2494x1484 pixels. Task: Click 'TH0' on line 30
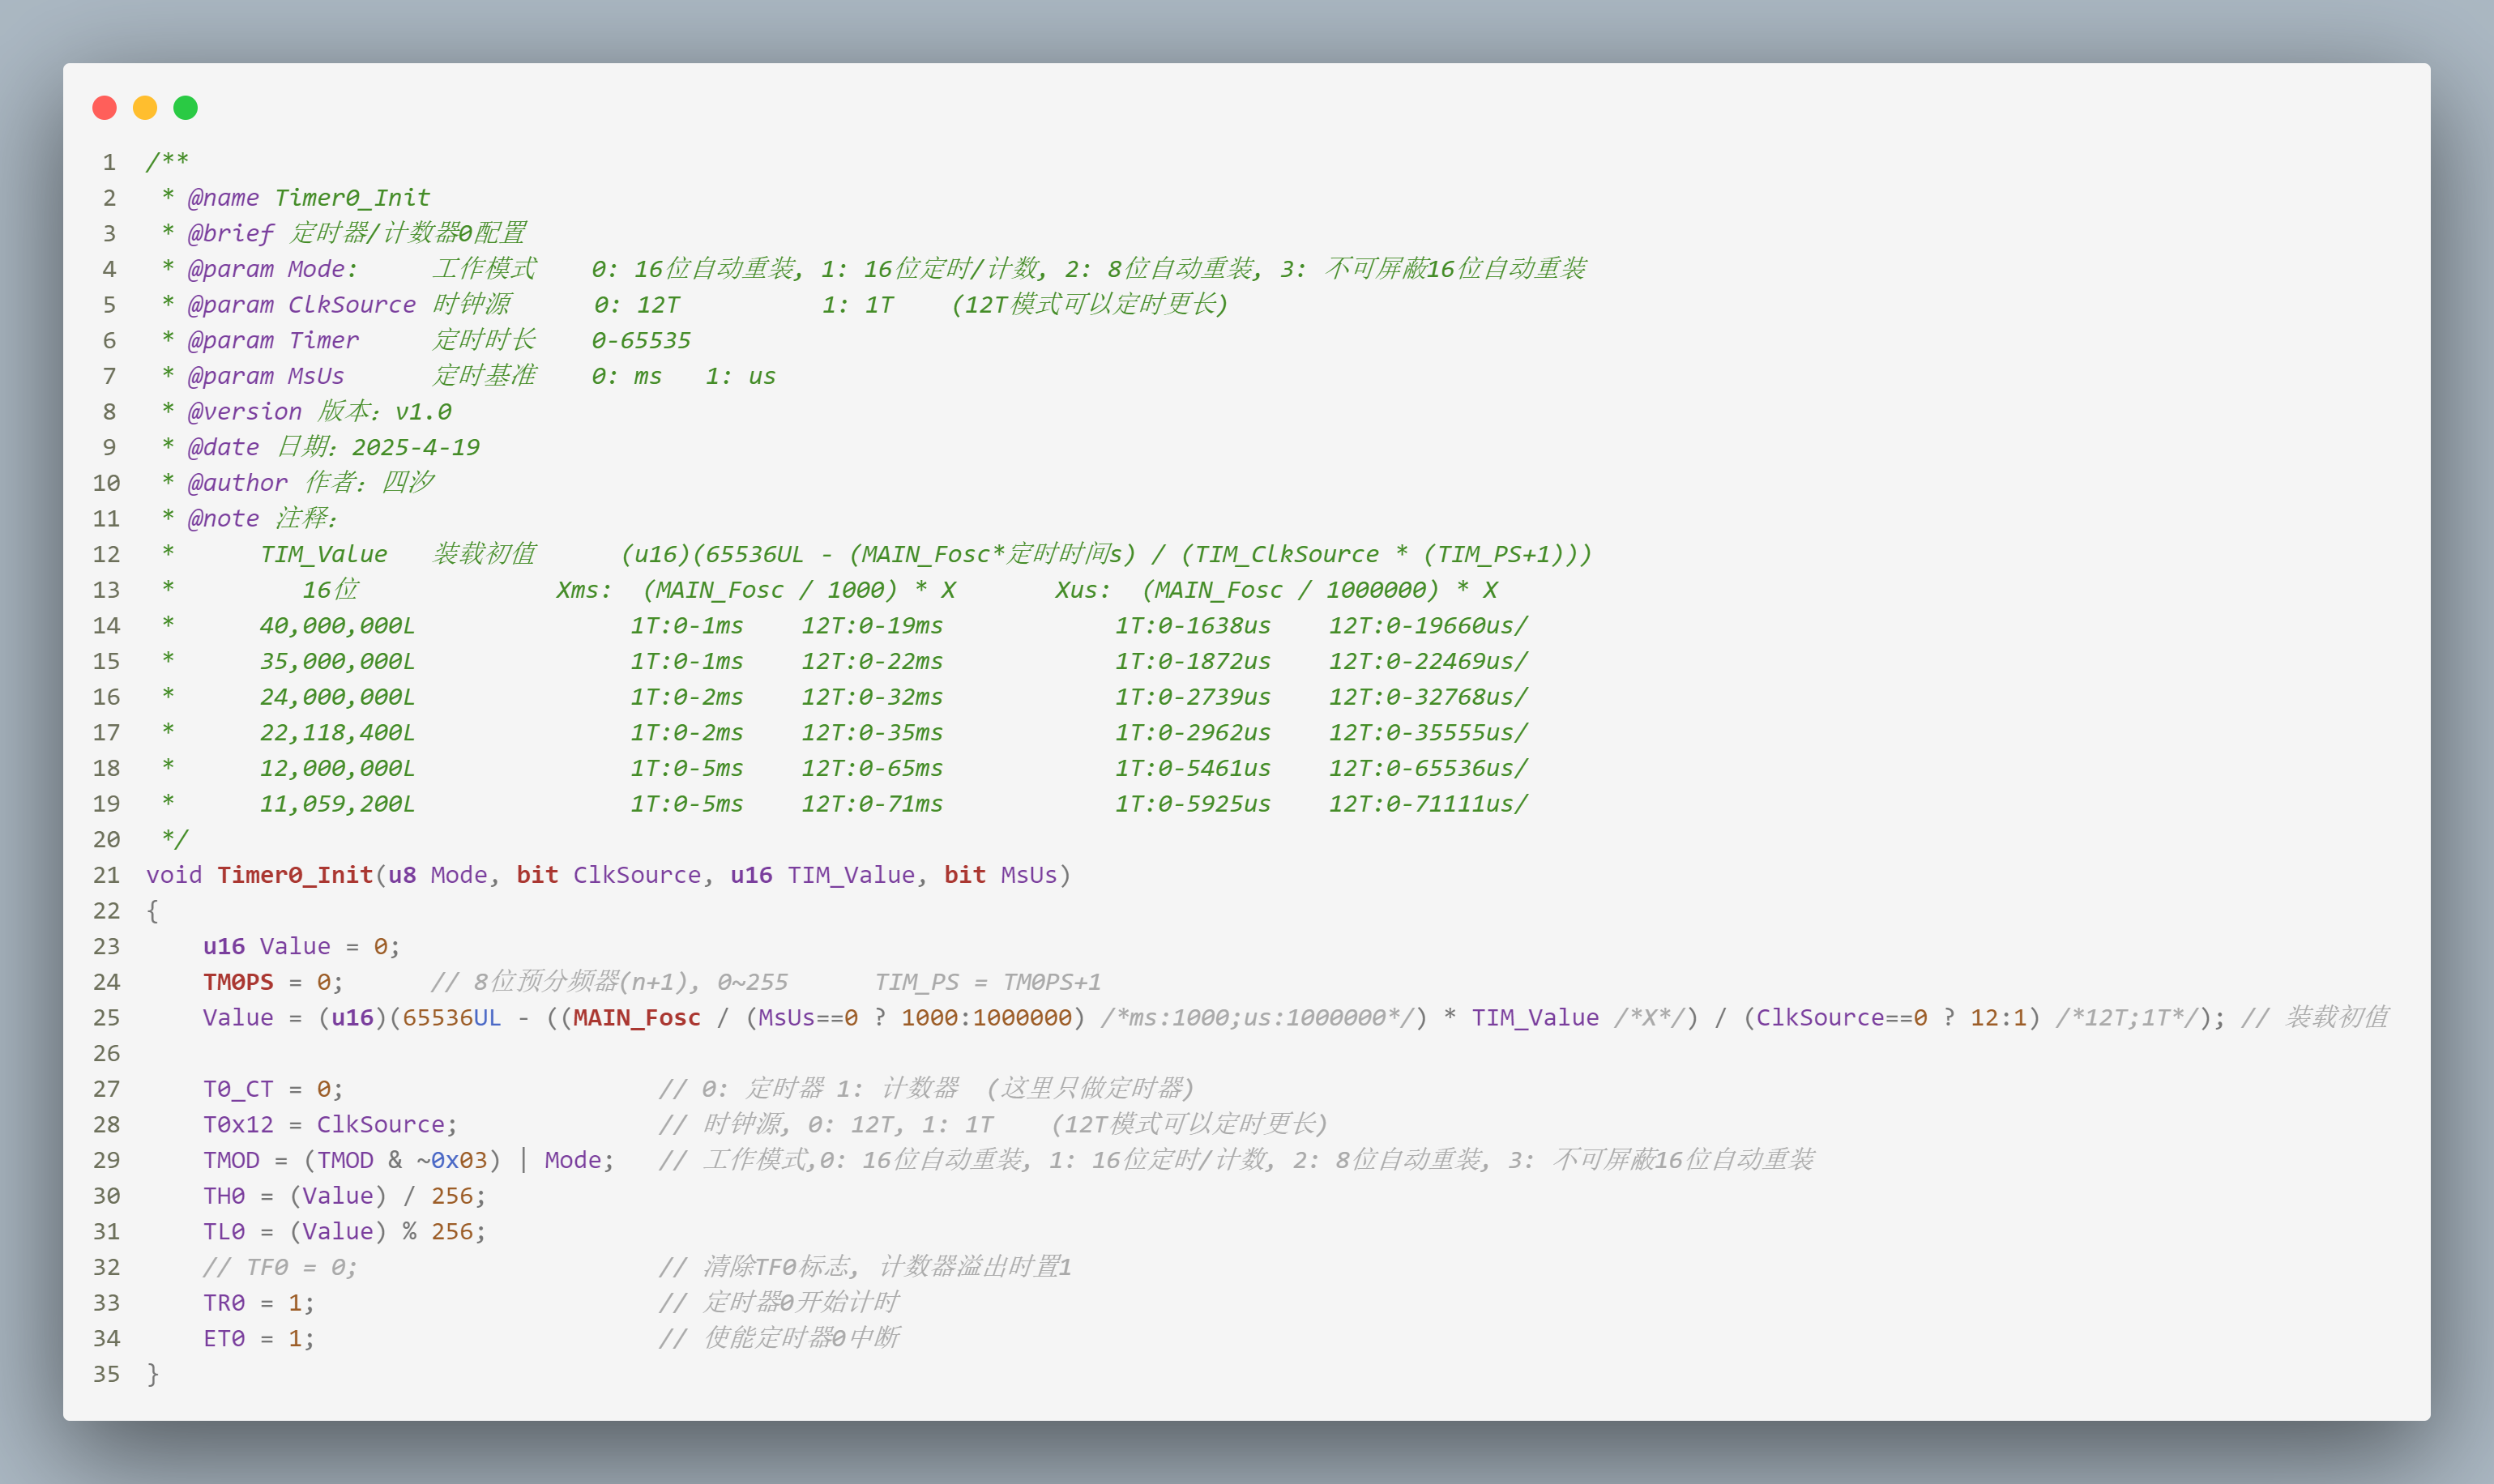224,1196
